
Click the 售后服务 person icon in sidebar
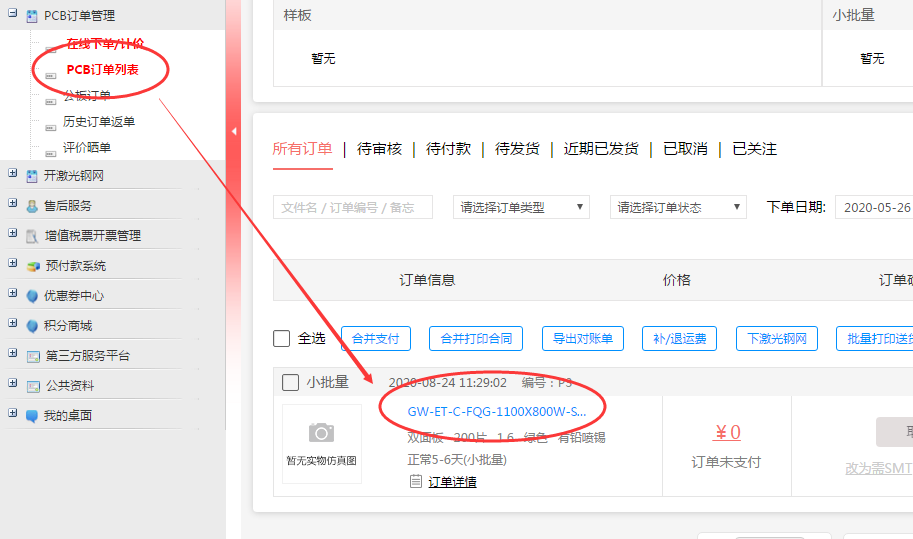[33, 206]
